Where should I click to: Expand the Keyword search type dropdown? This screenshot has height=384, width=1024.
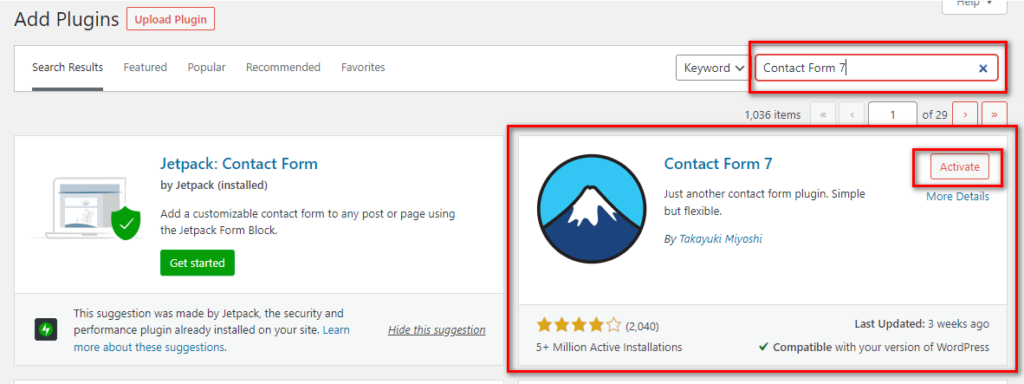pyautogui.click(x=712, y=68)
